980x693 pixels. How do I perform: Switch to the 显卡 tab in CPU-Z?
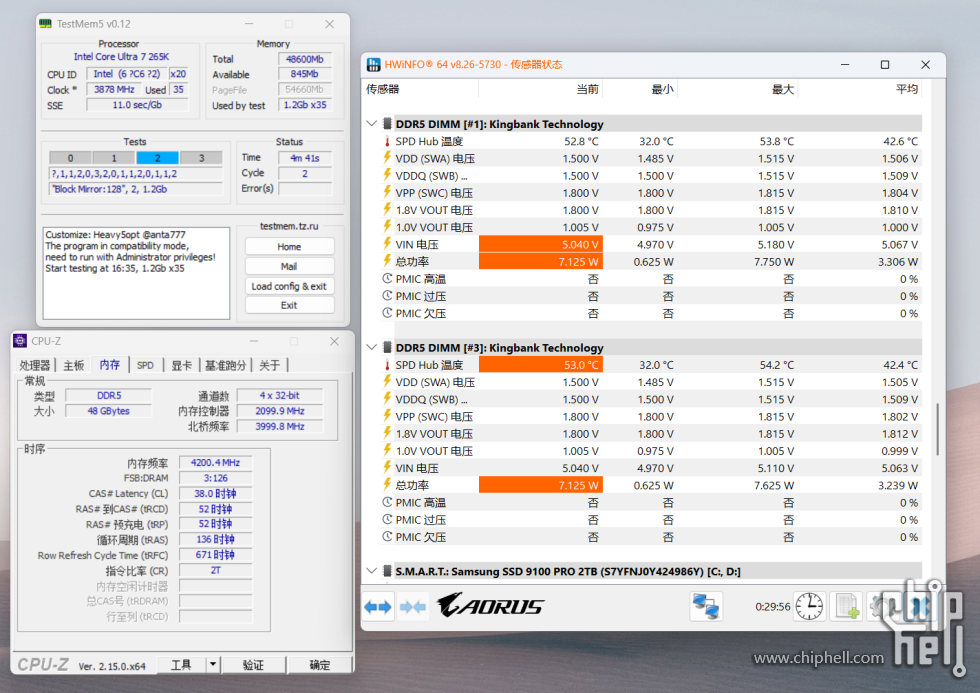[x=181, y=366]
